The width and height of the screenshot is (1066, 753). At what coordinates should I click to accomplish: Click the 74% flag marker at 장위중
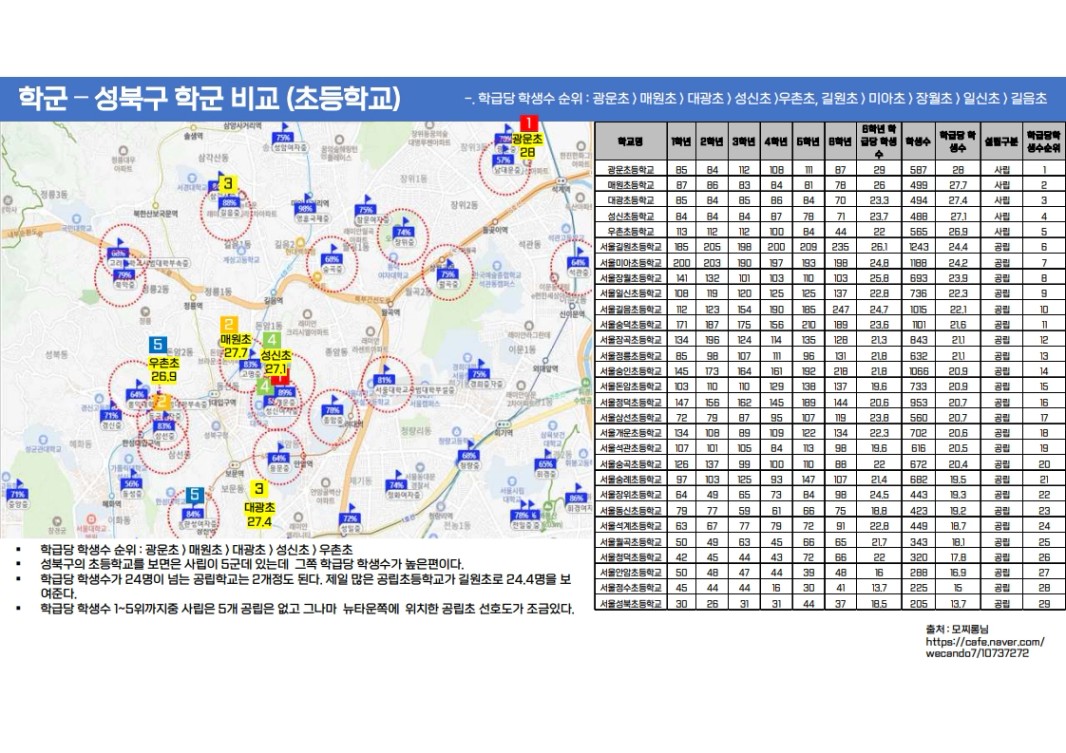click(404, 231)
